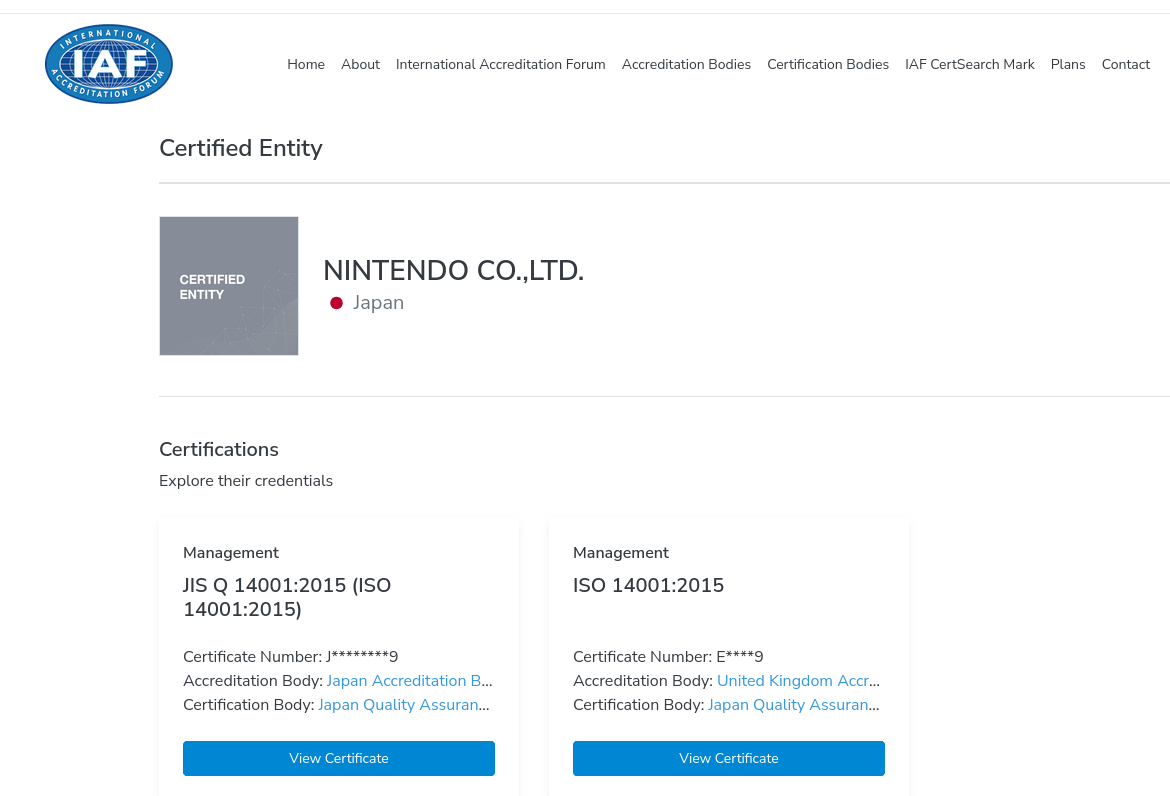View Certificate for JIS Q 14001:2015
Viewport: 1170px width, 796px height.
pos(339,758)
